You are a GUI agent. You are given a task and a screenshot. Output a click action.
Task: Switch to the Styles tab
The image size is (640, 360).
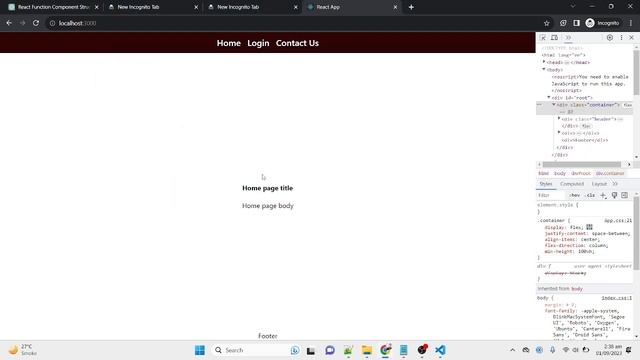[546, 184]
